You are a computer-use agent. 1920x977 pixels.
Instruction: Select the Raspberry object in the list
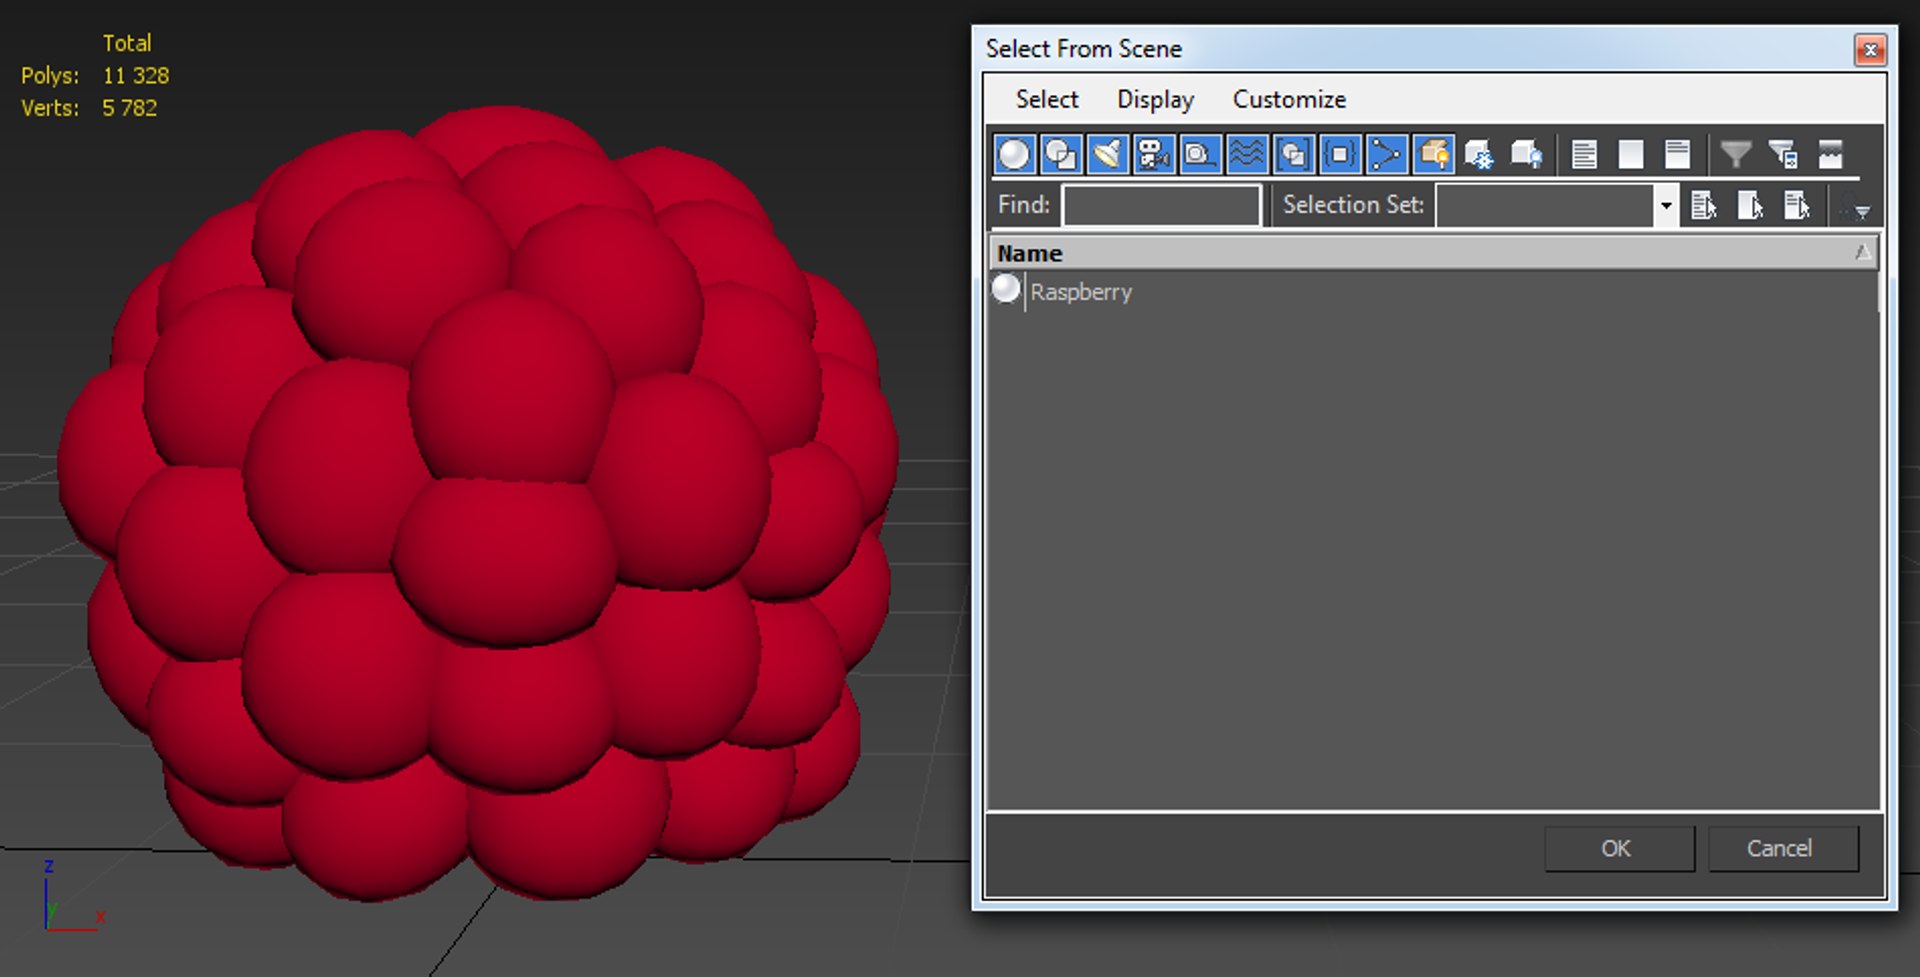[1081, 292]
